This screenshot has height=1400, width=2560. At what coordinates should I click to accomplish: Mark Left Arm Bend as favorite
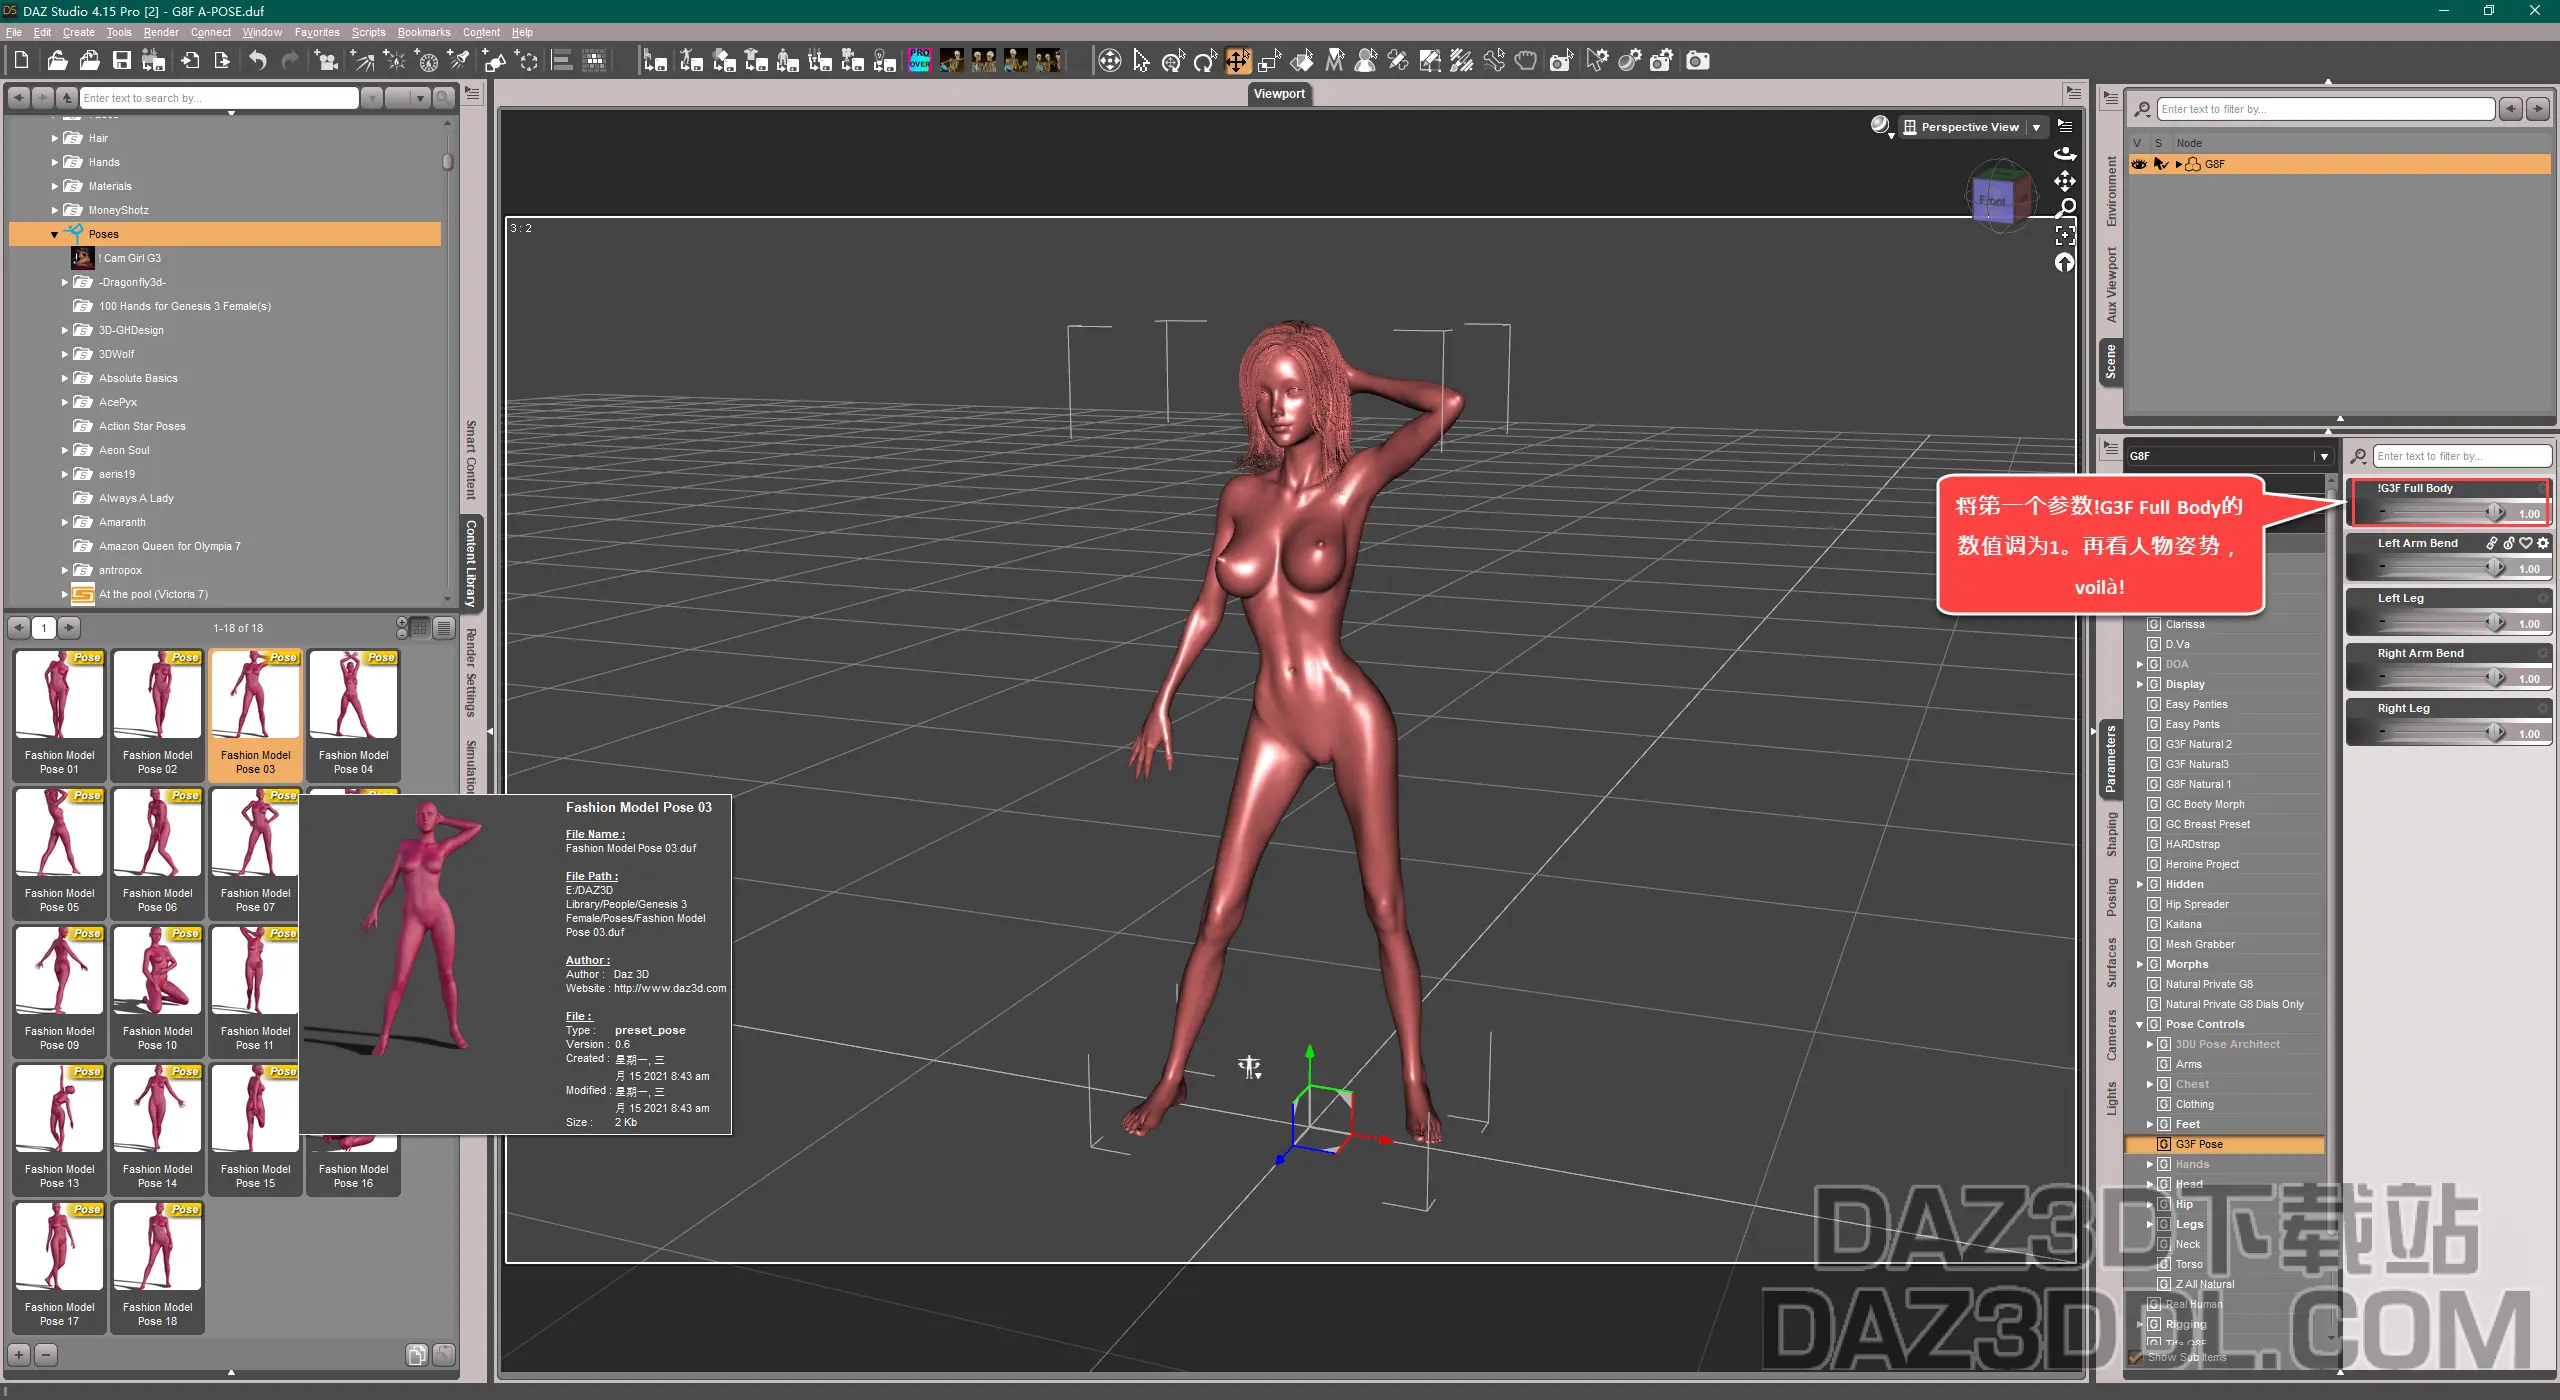2526,543
